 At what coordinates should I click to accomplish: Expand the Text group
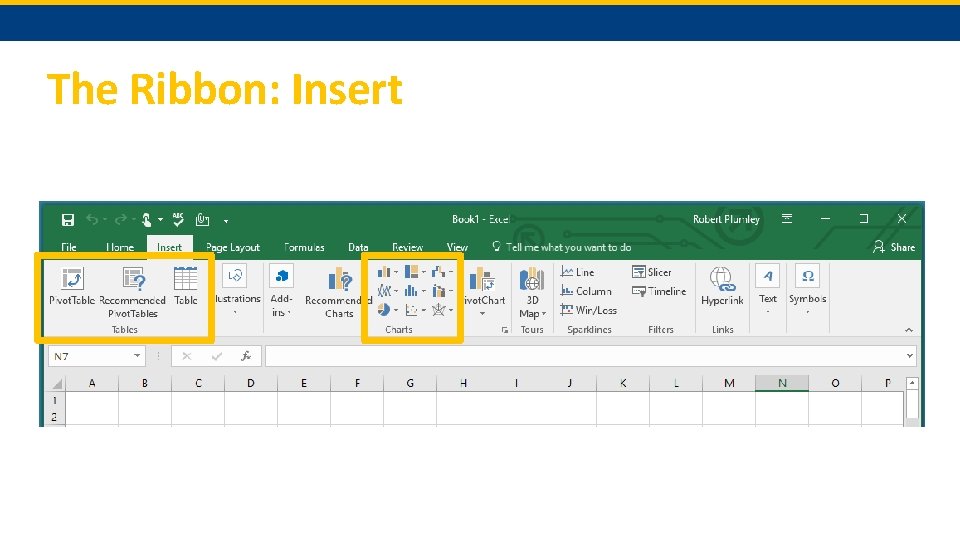[768, 290]
